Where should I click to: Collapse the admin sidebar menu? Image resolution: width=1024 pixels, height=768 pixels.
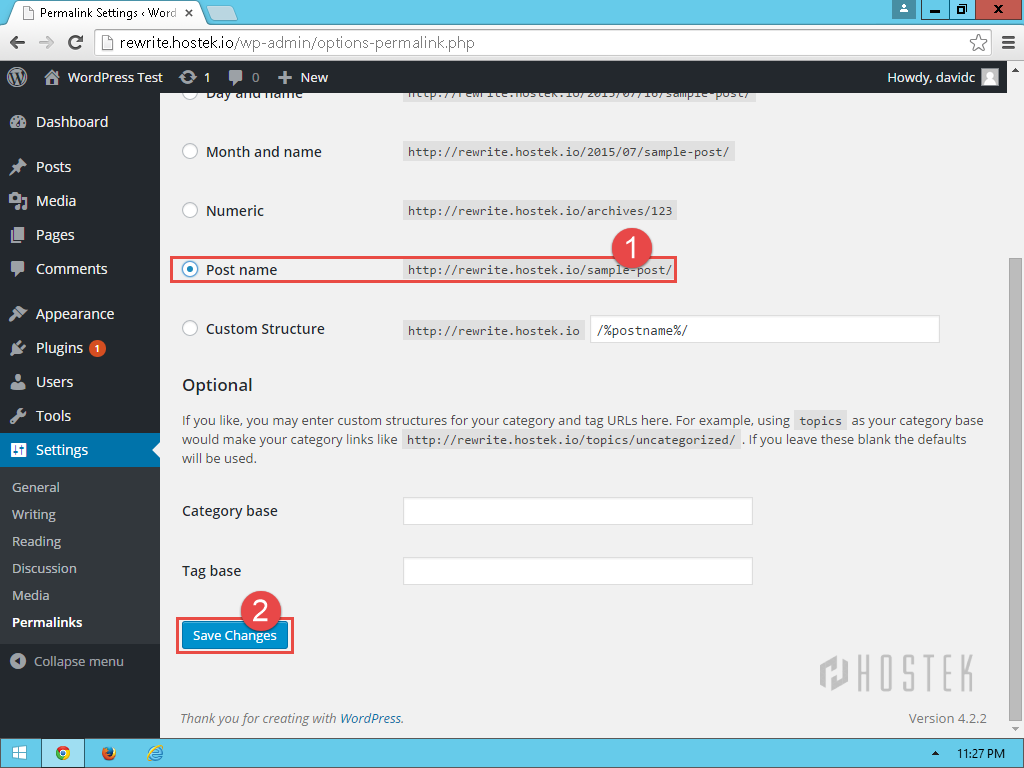67,661
